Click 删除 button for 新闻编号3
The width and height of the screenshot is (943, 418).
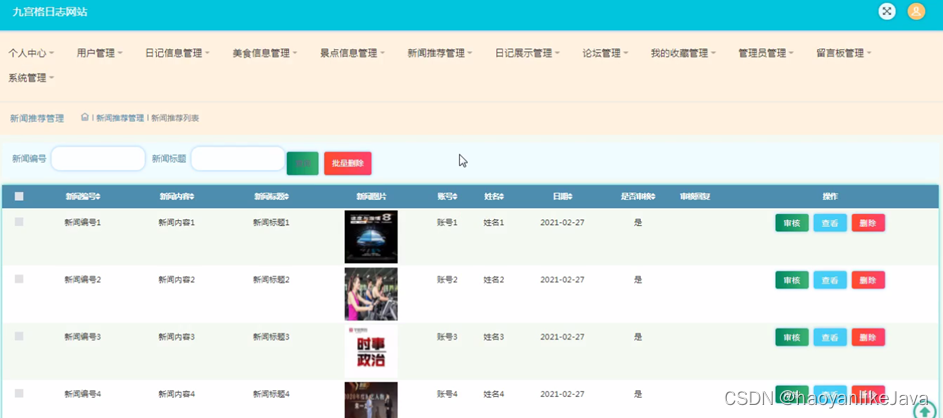pyautogui.click(x=868, y=337)
